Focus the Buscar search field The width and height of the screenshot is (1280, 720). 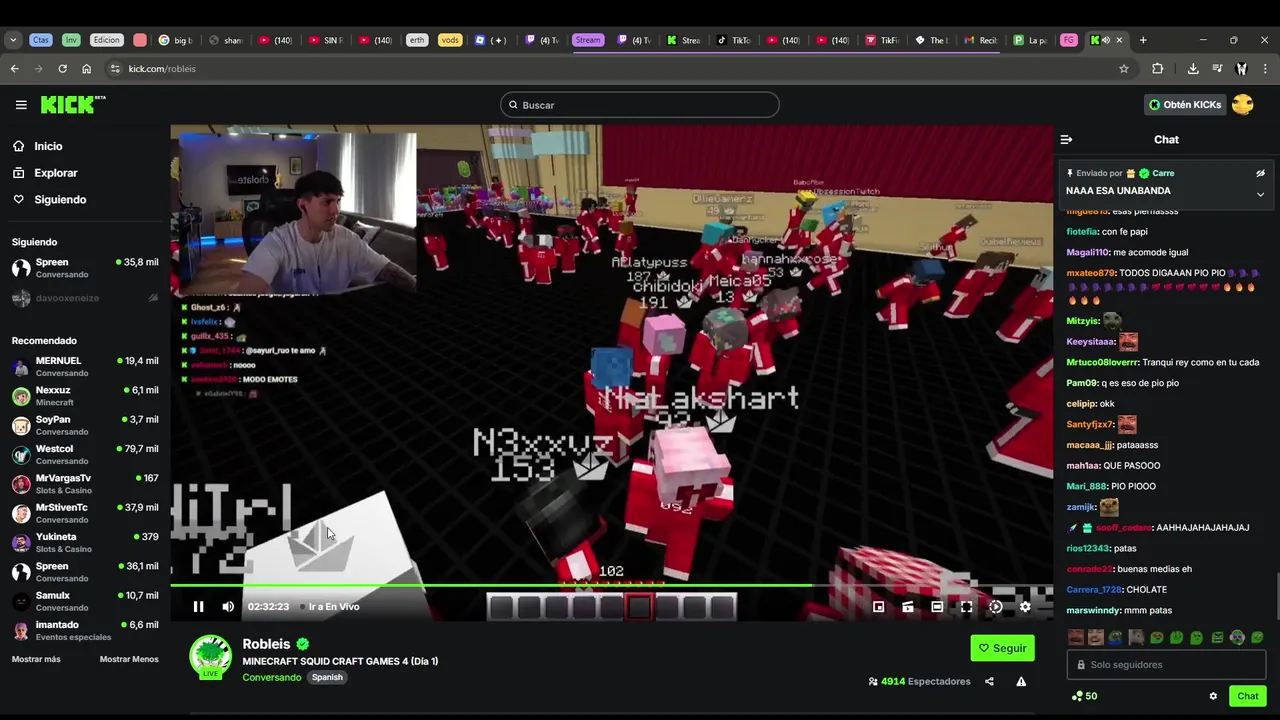pos(640,105)
